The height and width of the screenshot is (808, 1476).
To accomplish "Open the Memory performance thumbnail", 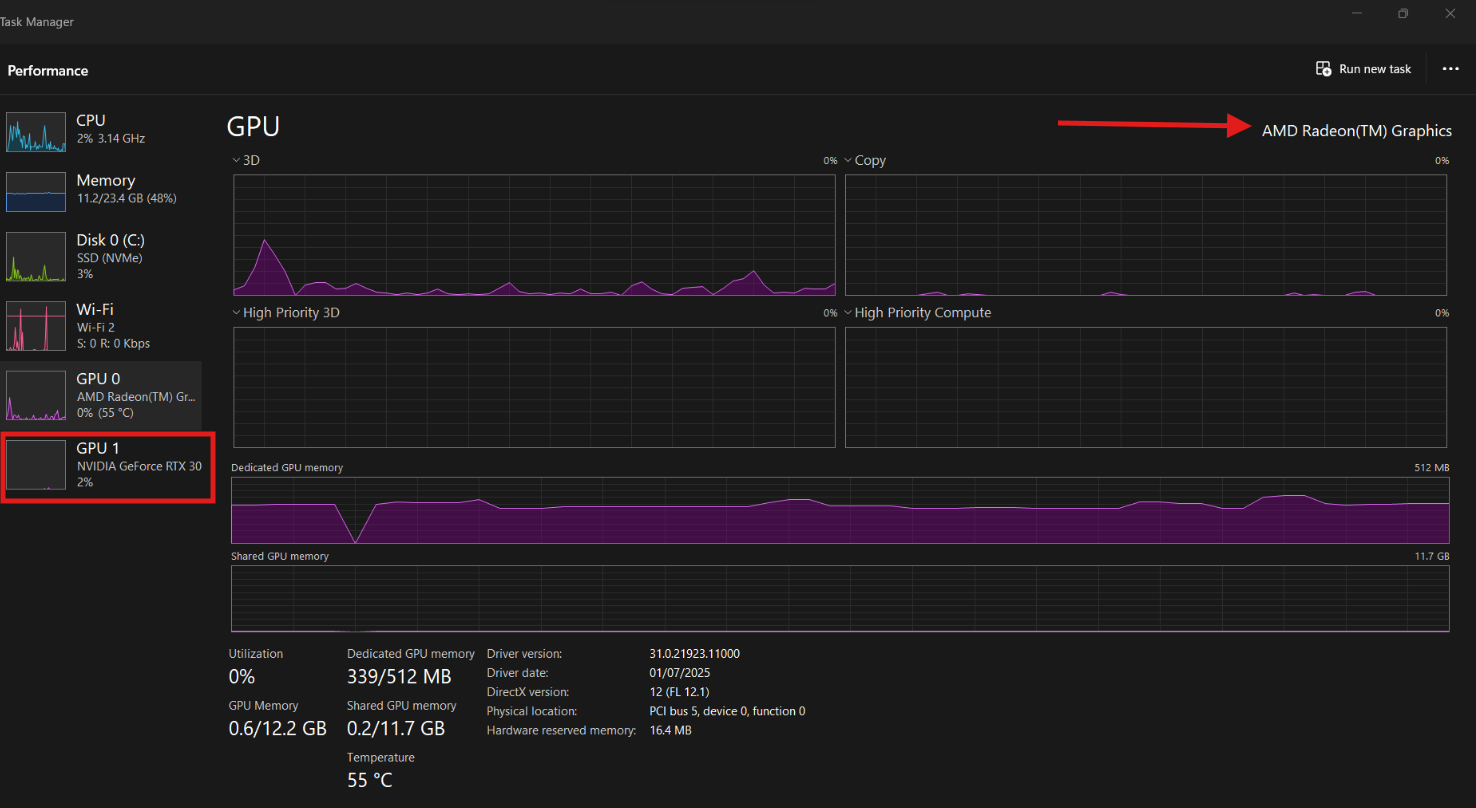I will 36,191.
